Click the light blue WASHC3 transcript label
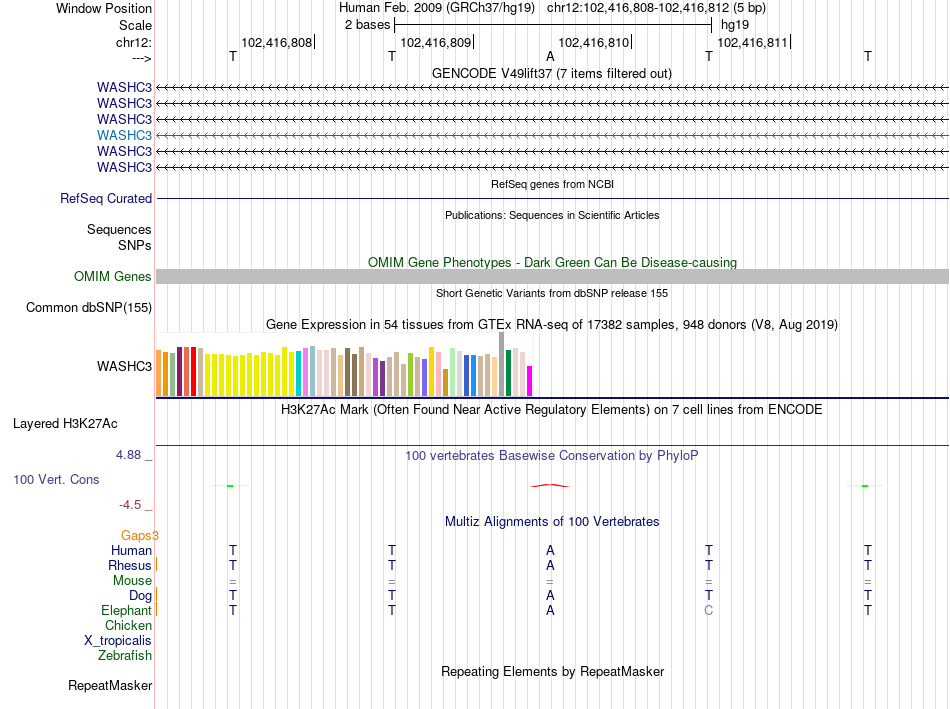 click(124, 135)
